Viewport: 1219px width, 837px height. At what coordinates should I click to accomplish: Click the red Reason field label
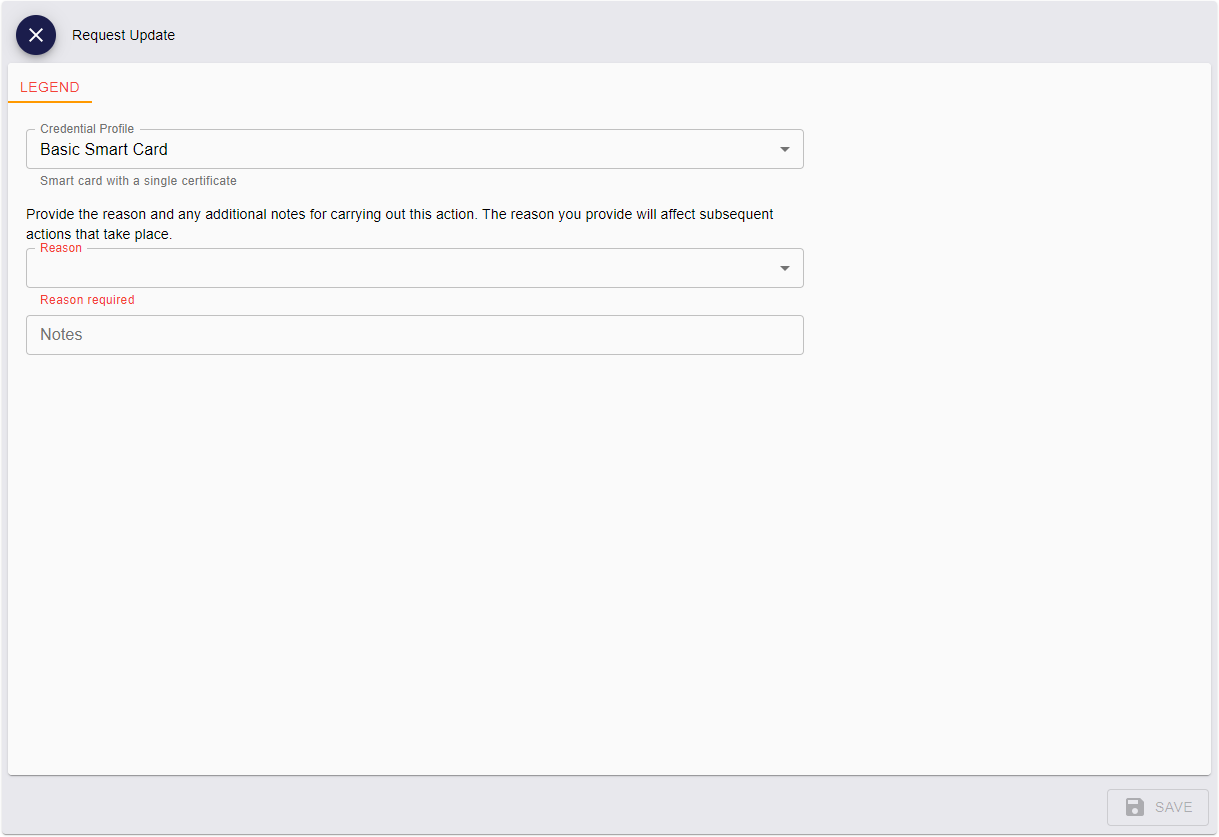pyautogui.click(x=61, y=248)
